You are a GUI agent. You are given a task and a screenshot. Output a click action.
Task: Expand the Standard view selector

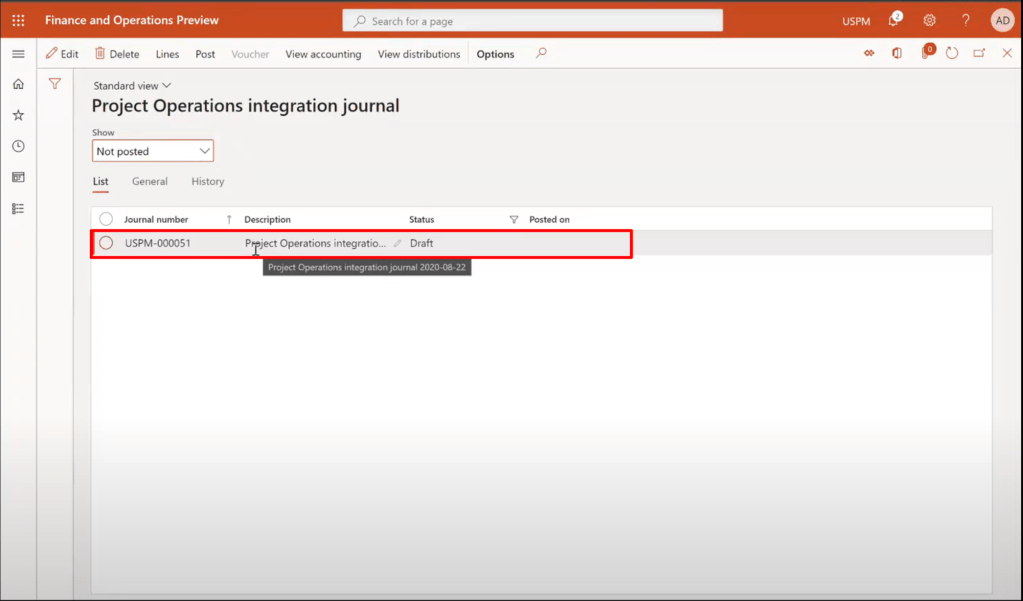coord(132,86)
